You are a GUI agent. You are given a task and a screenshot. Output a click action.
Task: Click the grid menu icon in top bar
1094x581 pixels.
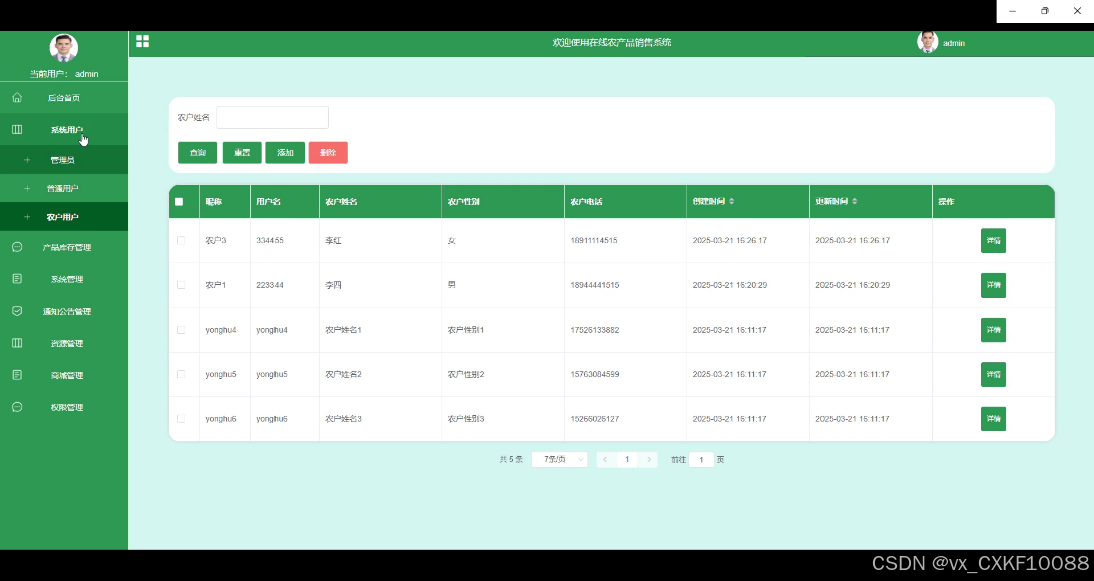tap(142, 41)
